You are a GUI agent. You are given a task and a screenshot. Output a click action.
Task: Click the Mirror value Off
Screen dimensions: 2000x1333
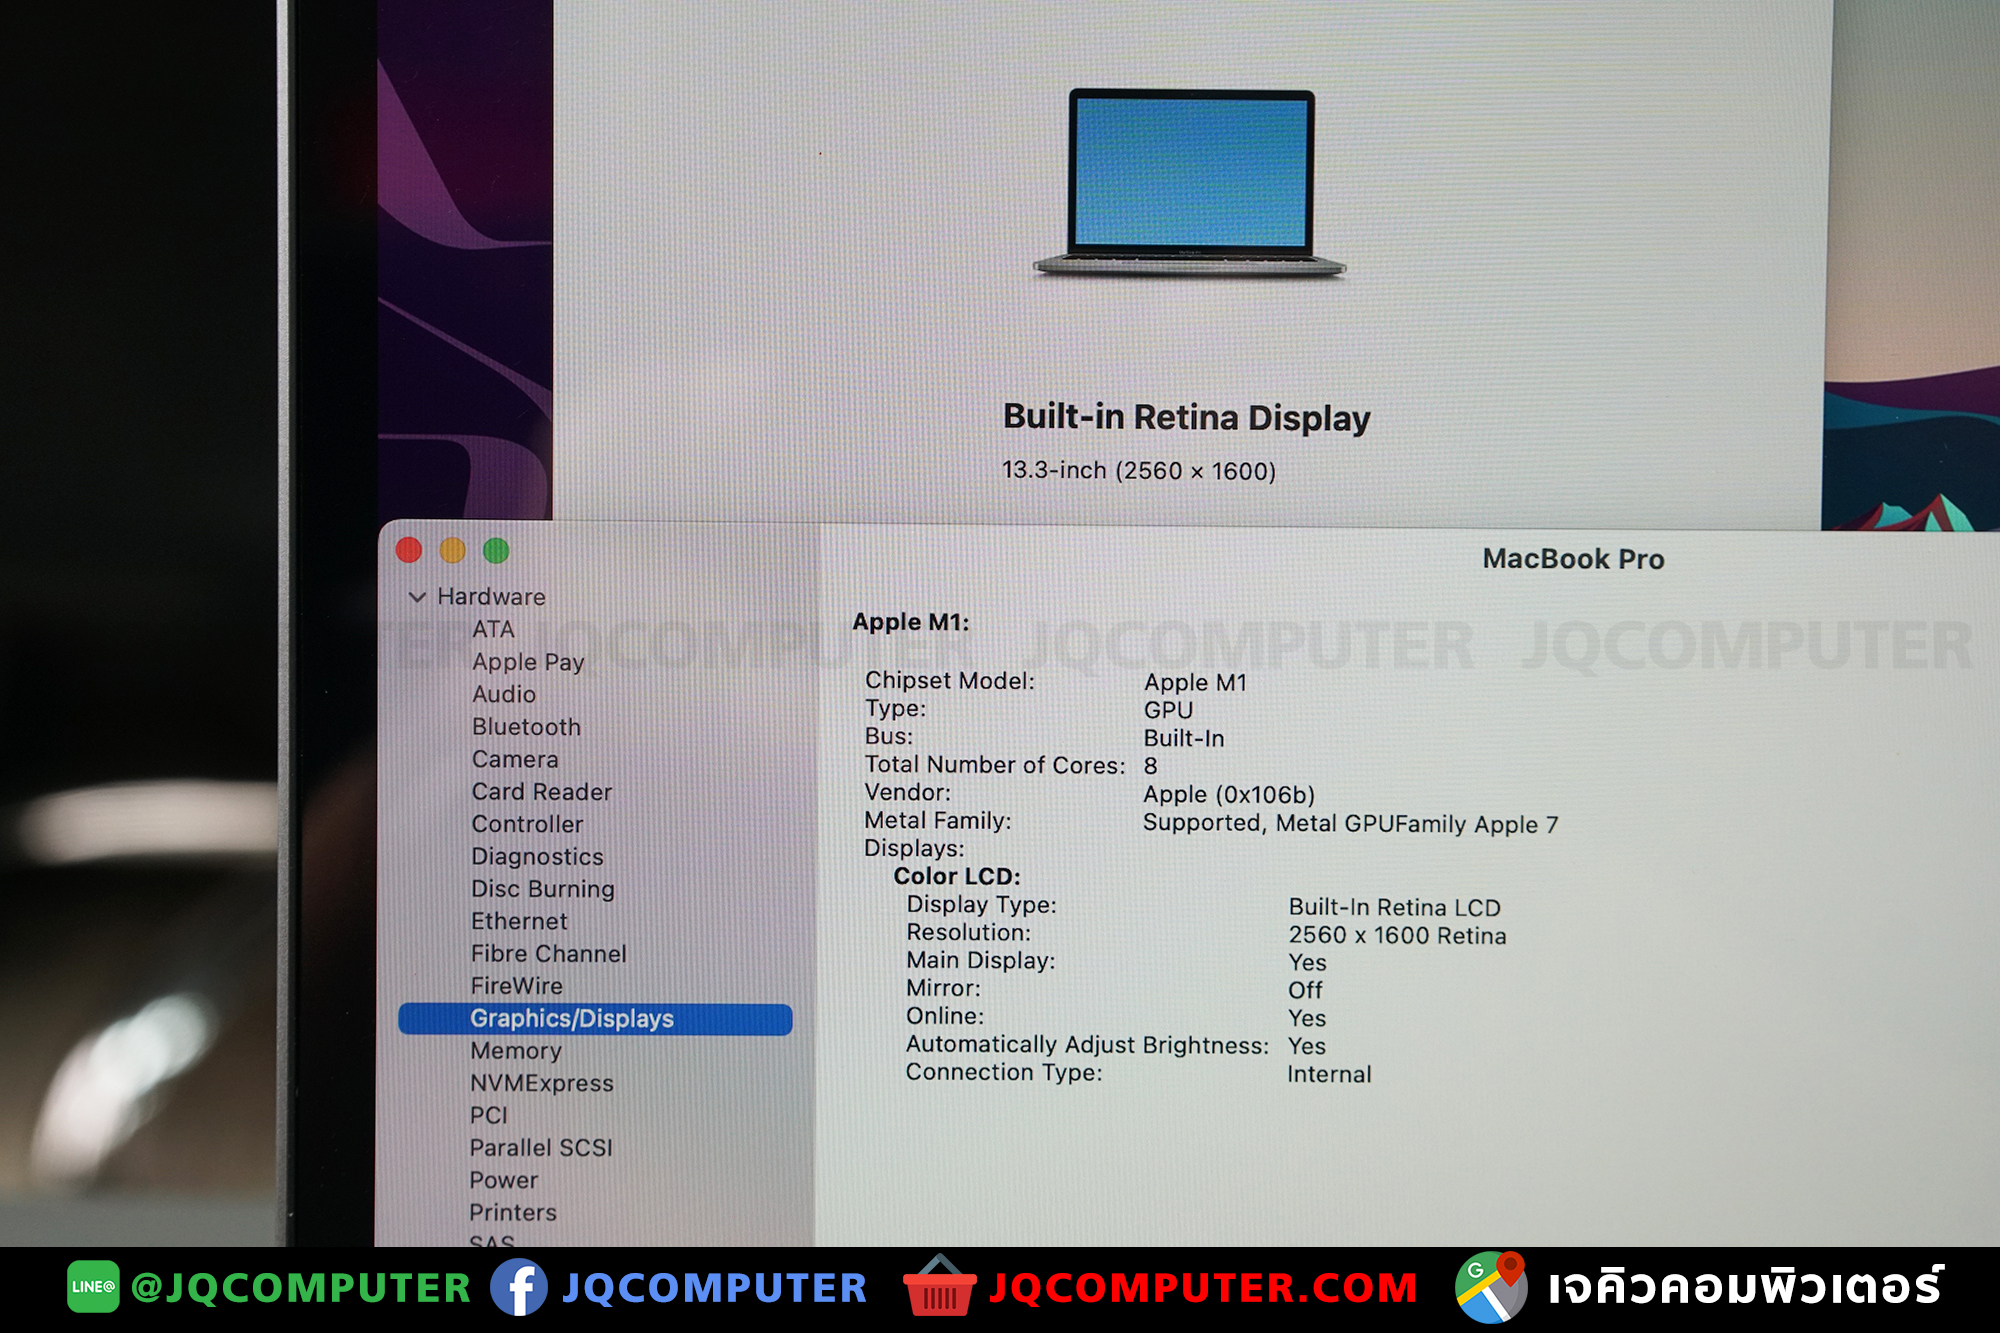click(x=1305, y=990)
